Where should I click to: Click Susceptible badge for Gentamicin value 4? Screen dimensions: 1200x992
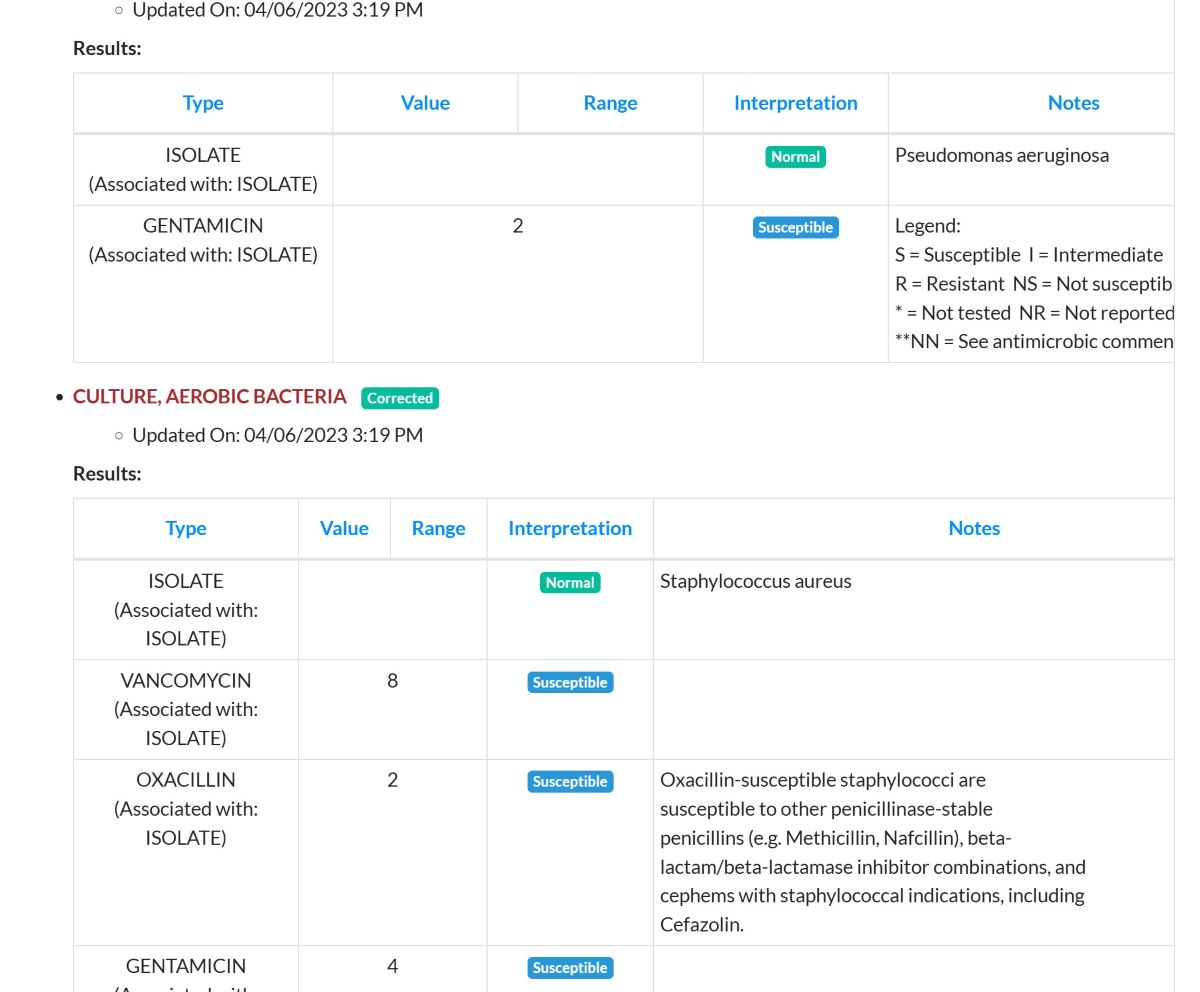(x=570, y=967)
